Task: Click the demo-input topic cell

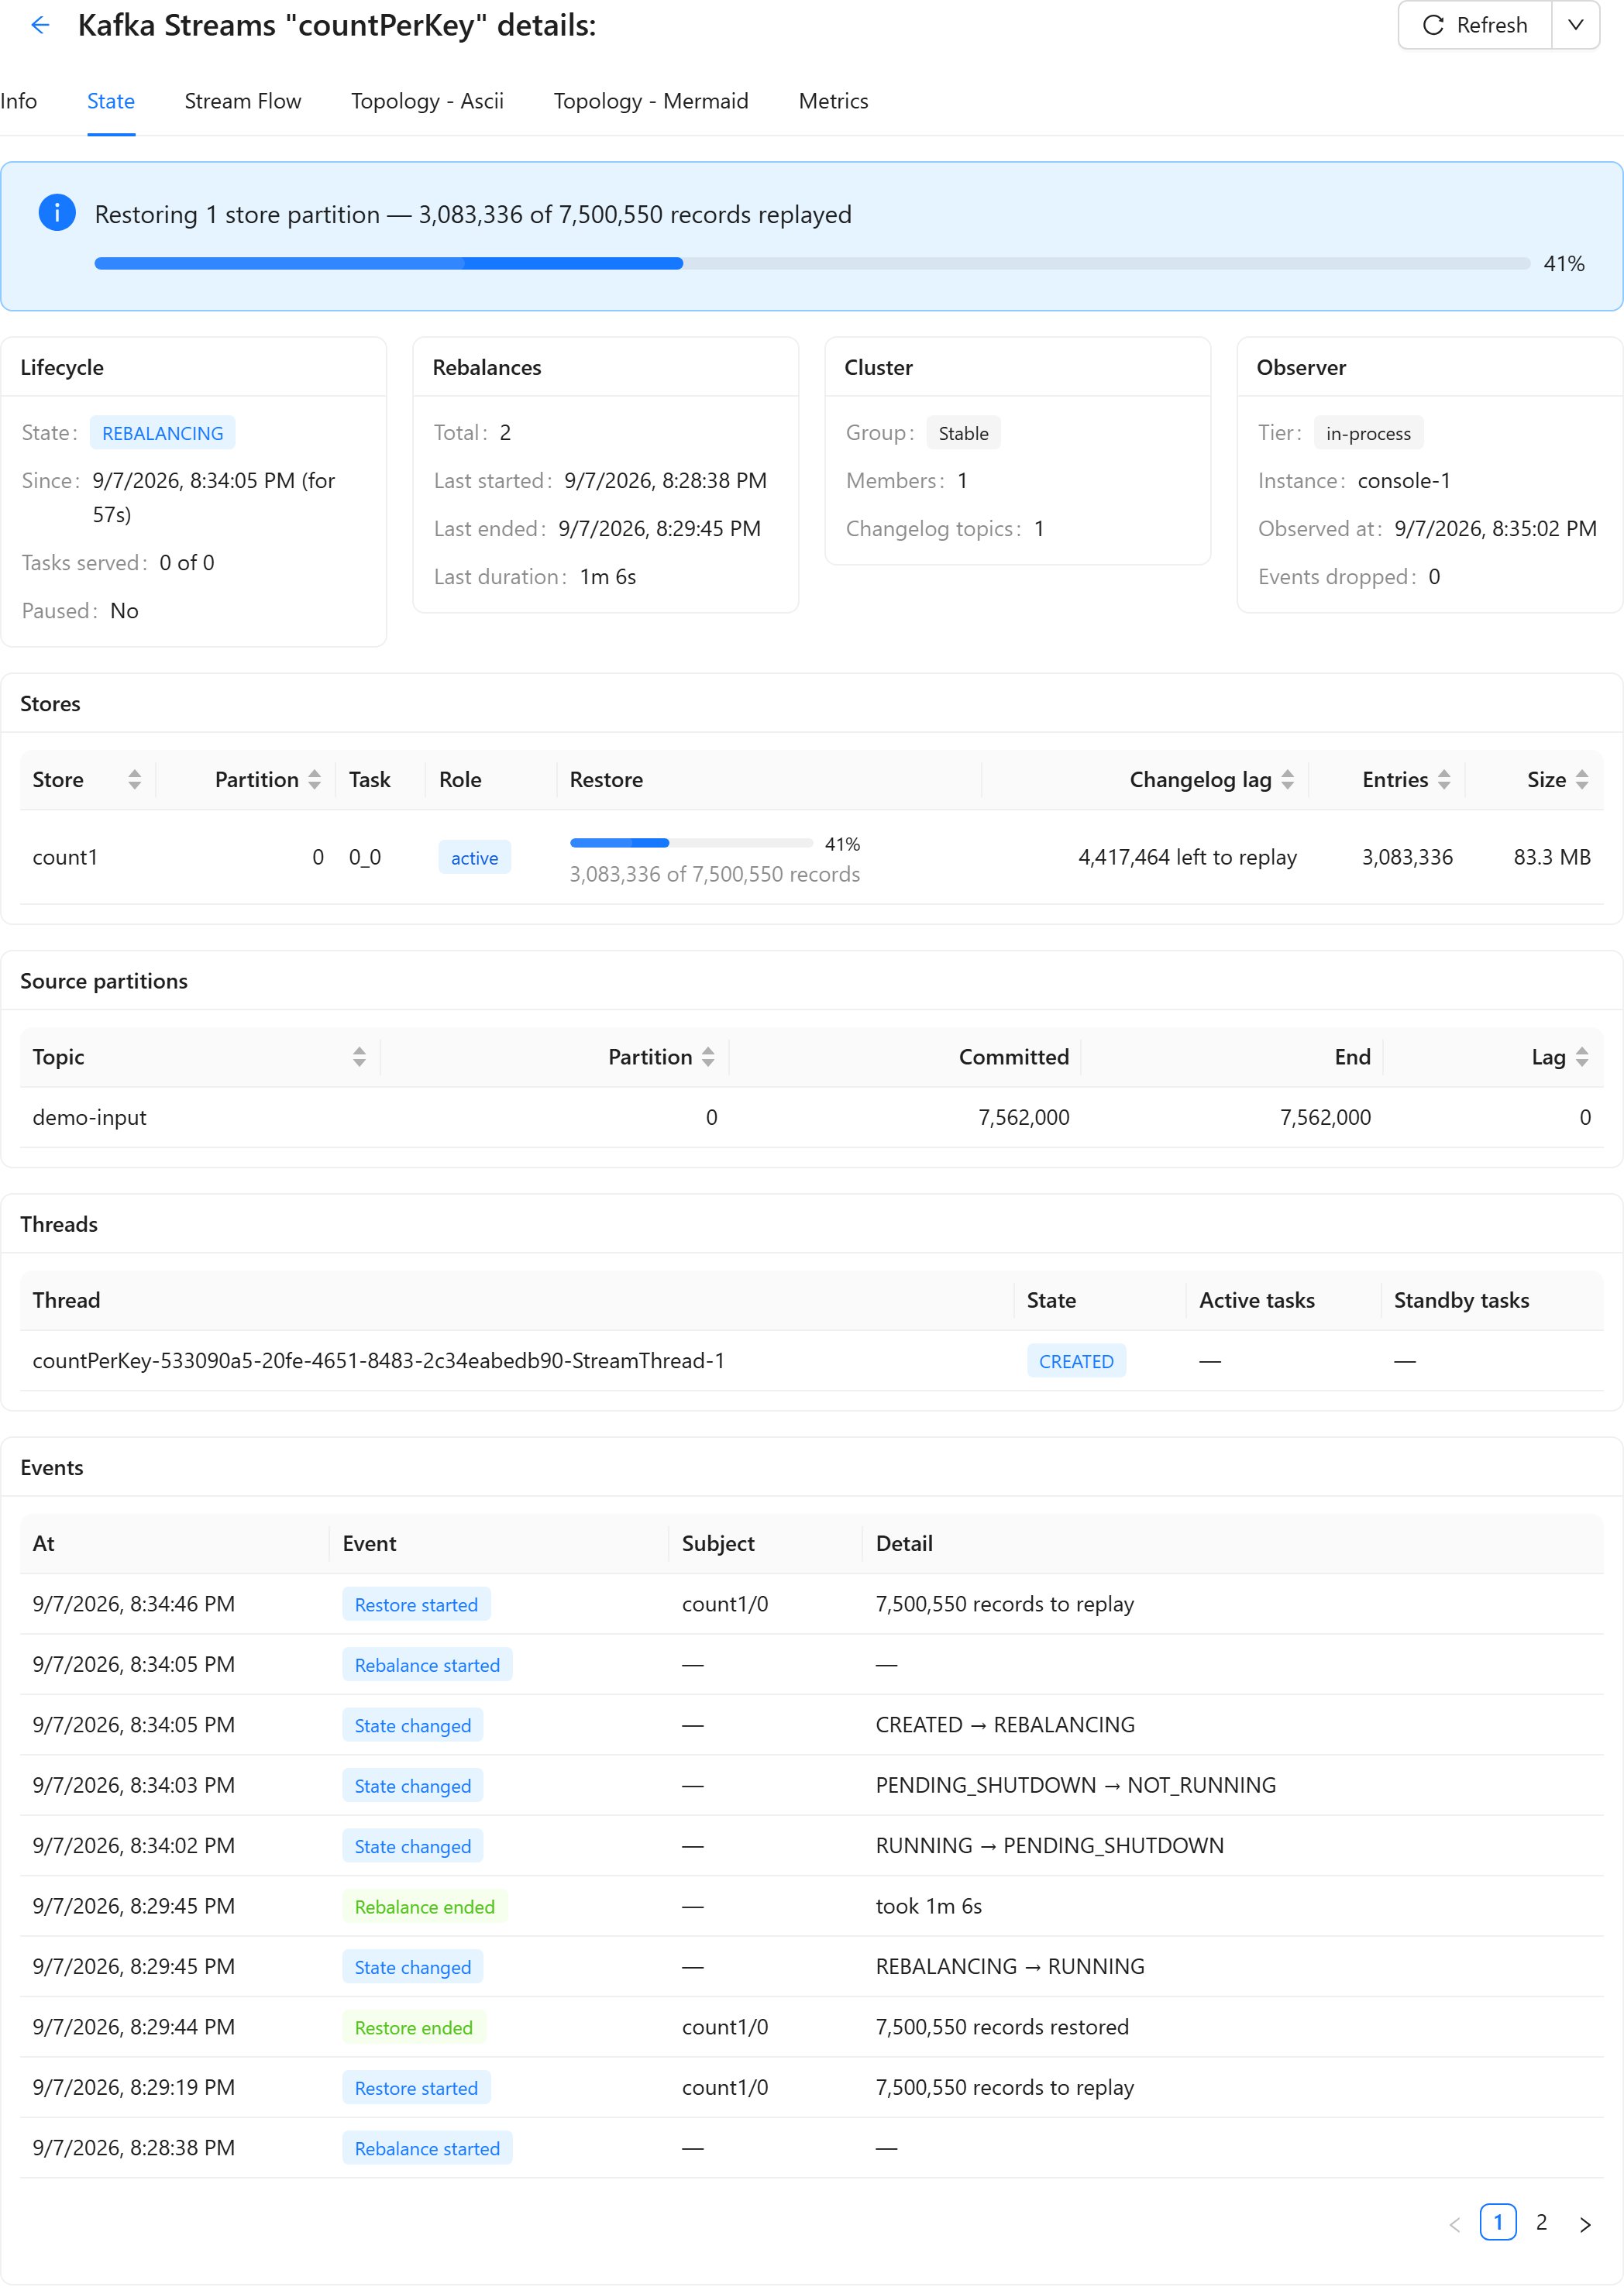Action: point(90,1117)
